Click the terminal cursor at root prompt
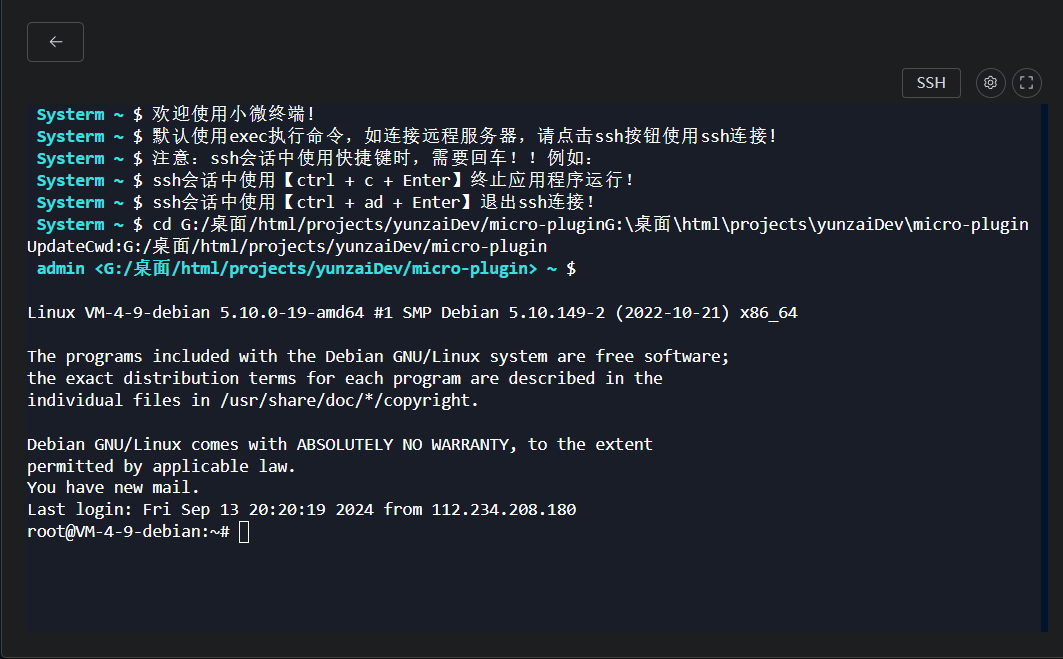Image resolution: width=1063 pixels, height=659 pixels. (244, 532)
